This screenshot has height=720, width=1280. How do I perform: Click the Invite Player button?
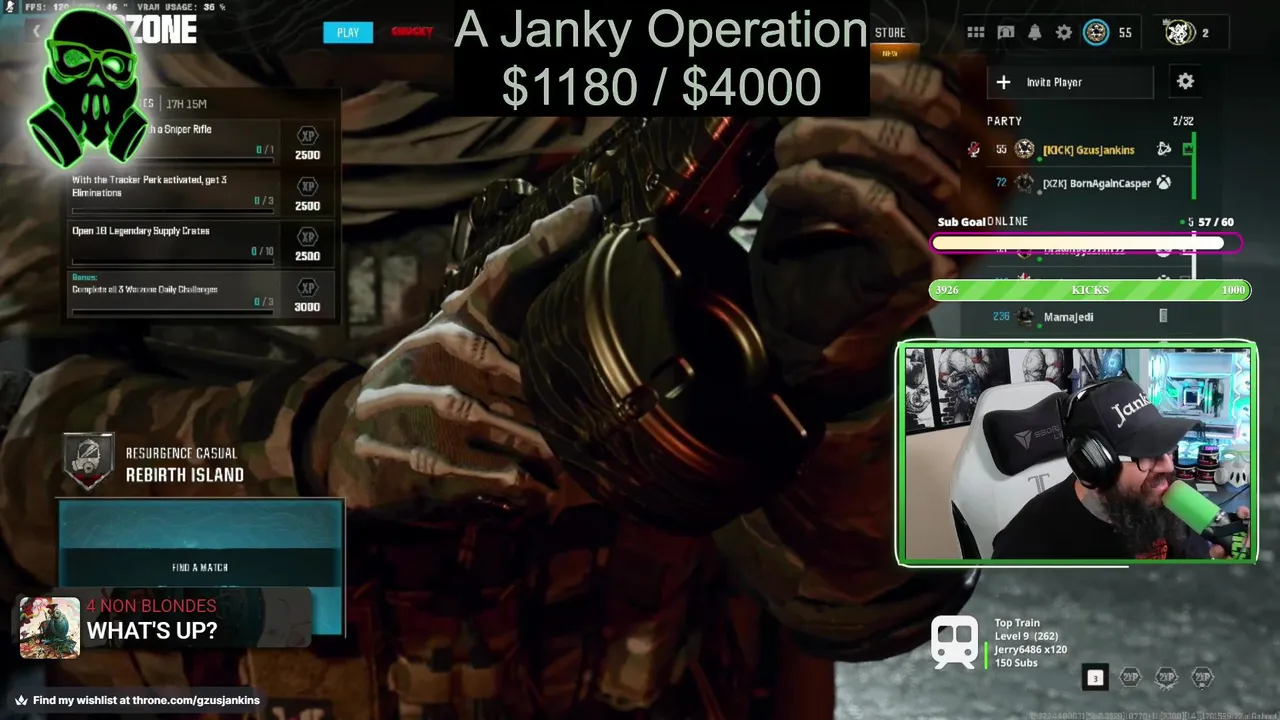point(1070,82)
